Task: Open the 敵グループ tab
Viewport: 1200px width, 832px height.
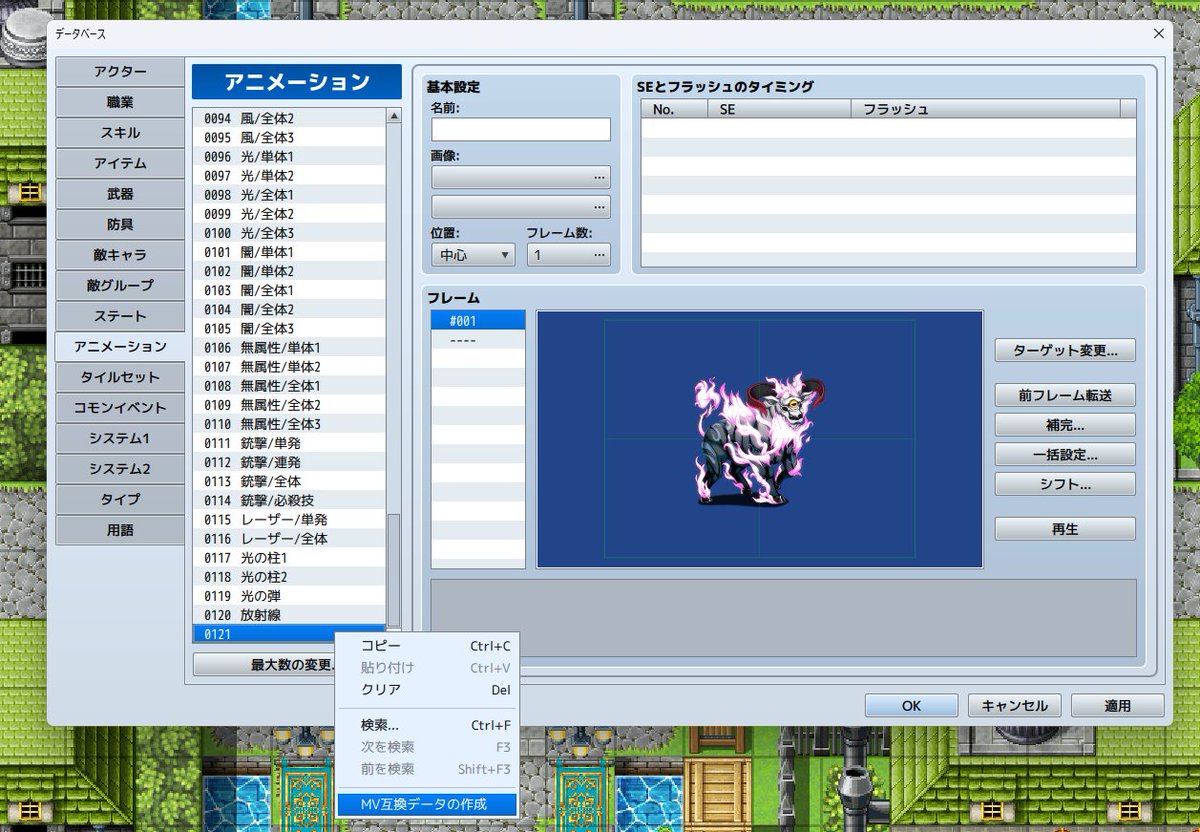Action: tap(120, 285)
